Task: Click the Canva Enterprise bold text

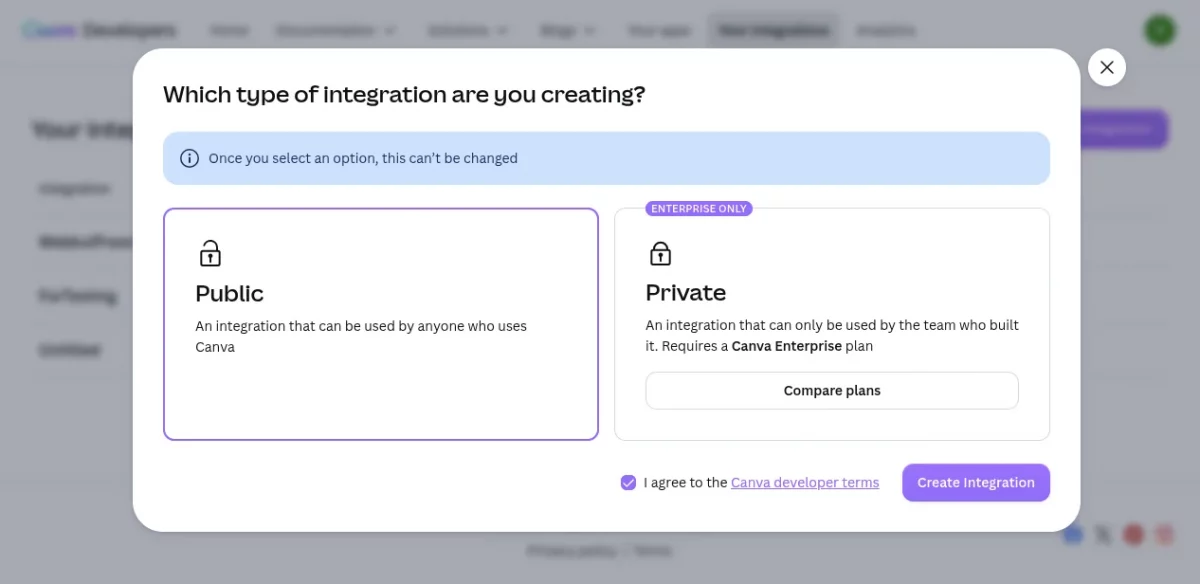Action: tap(789, 346)
